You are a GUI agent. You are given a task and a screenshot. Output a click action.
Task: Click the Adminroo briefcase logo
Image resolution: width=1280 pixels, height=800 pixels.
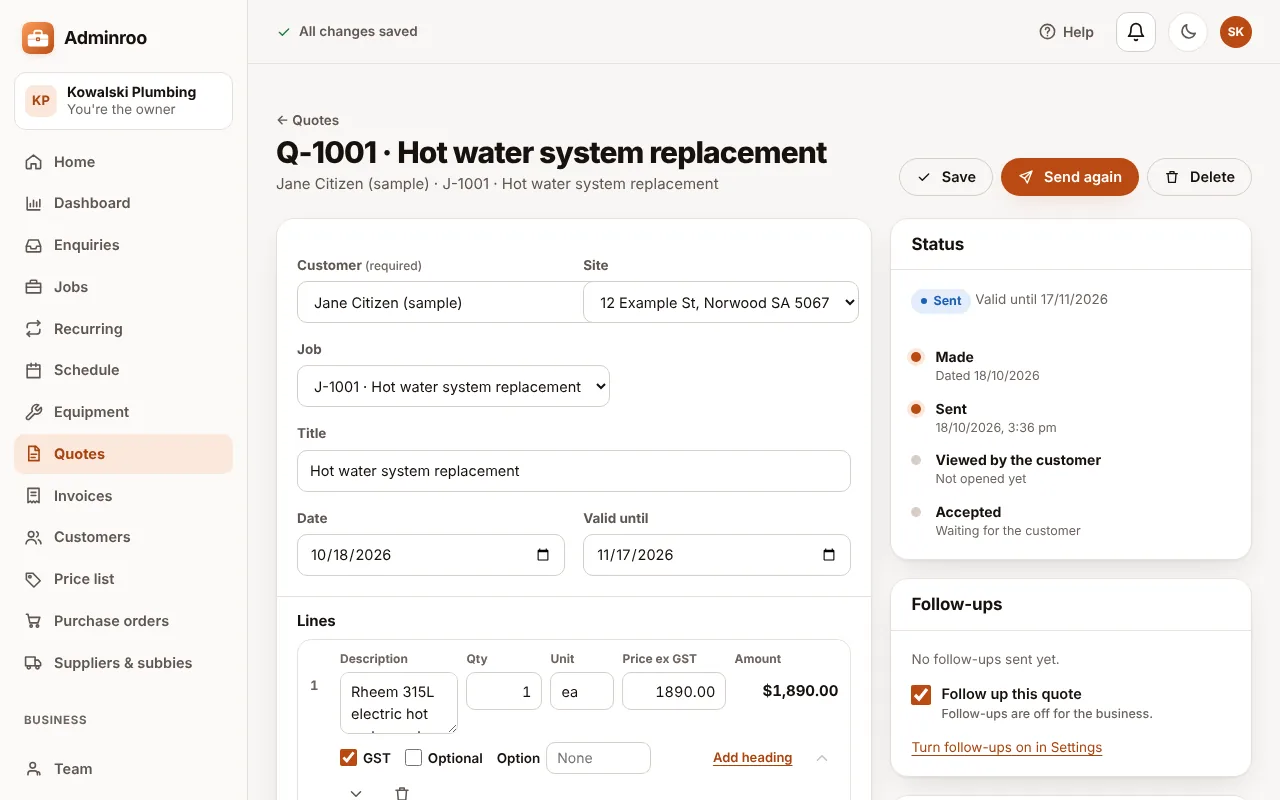[38, 38]
